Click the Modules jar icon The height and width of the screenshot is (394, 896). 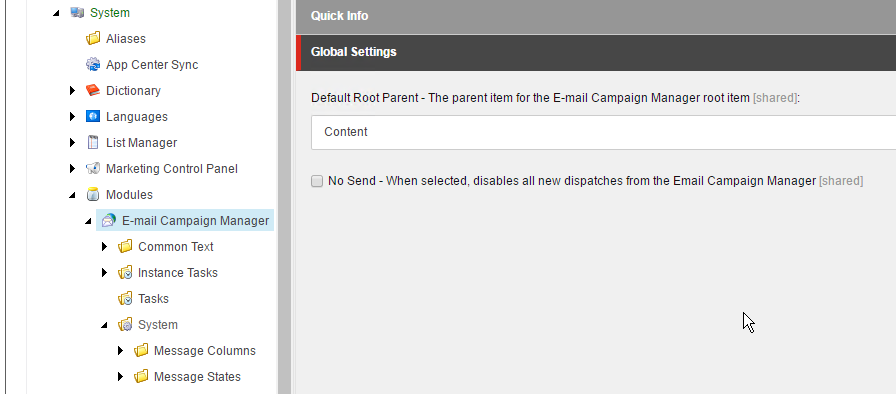tap(93, 195)
